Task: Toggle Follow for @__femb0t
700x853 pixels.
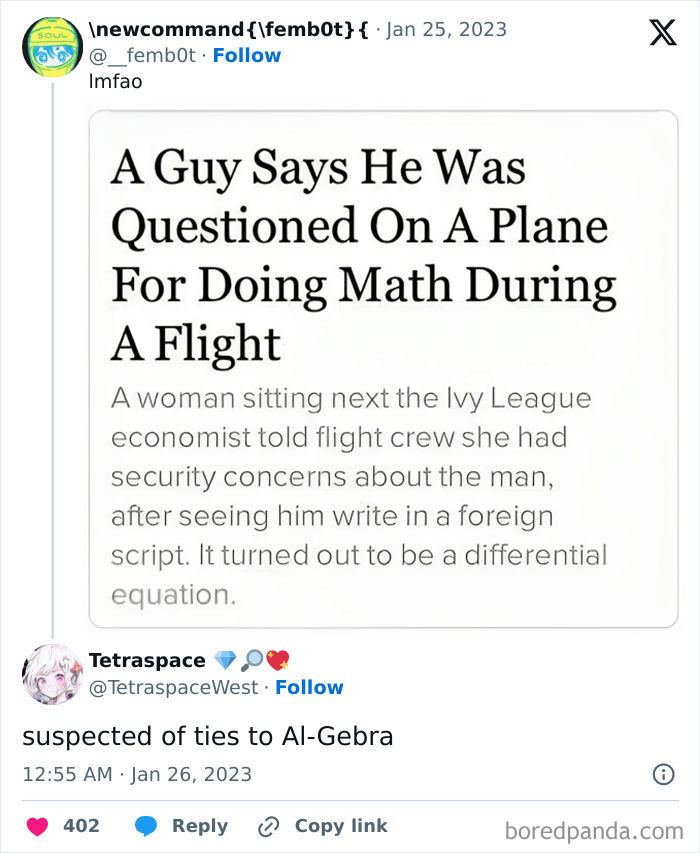Action: pyautogui.click(x=247, y=55)
